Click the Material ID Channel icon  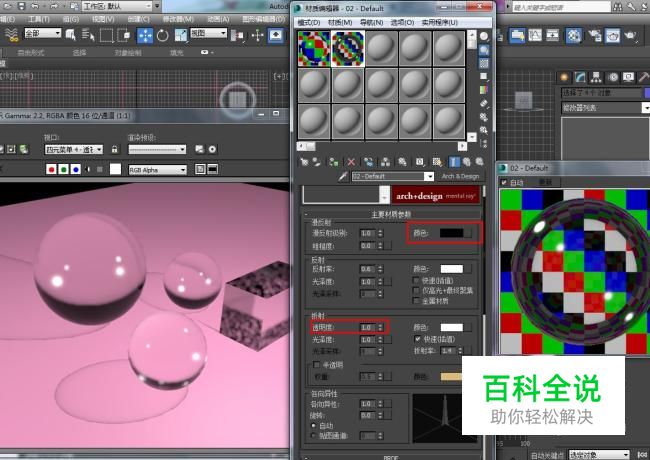click(420, 162)
